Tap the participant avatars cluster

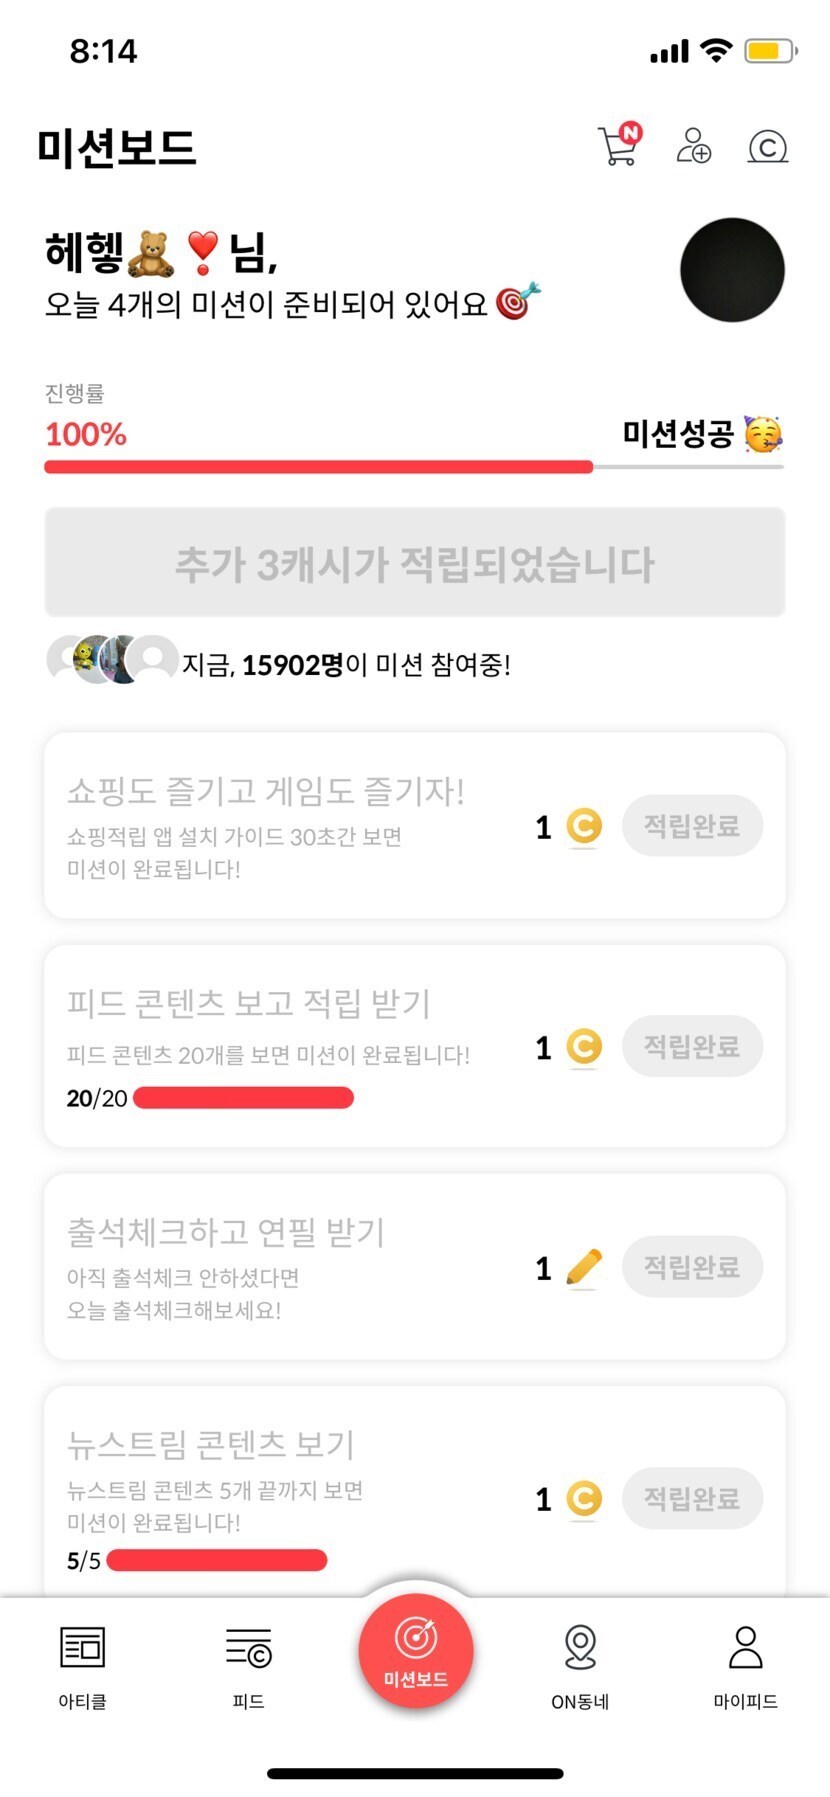click(112, 659)
